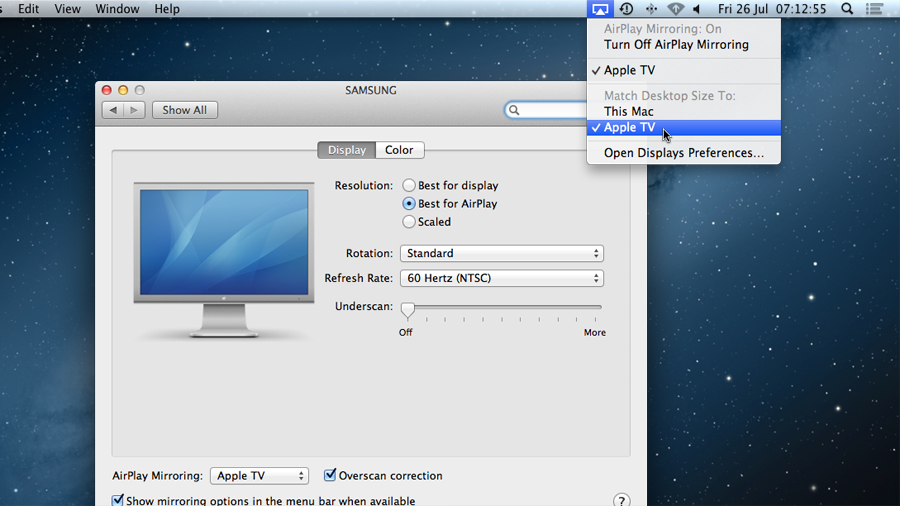Select the Scaled resolution option

[409, 222]
